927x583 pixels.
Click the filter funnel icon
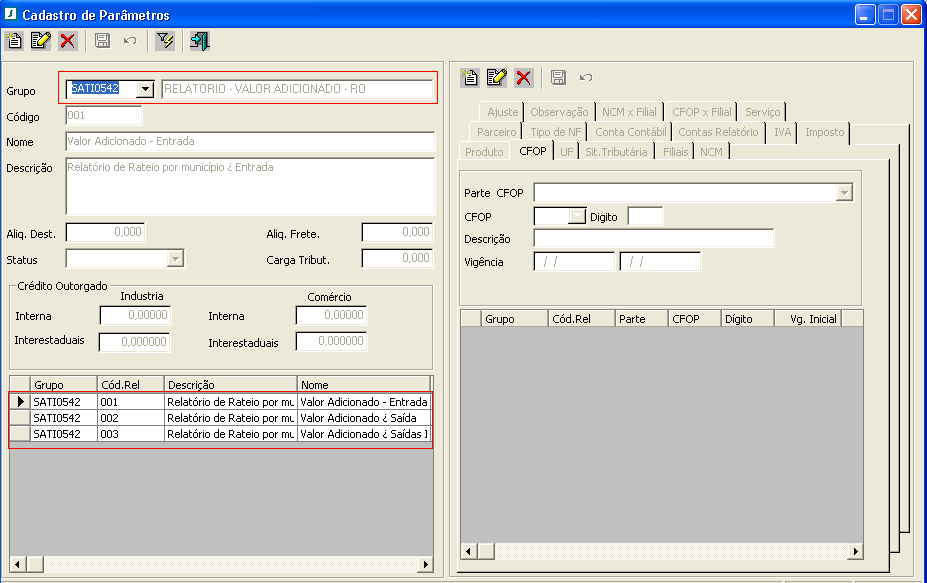click(165, 41)
